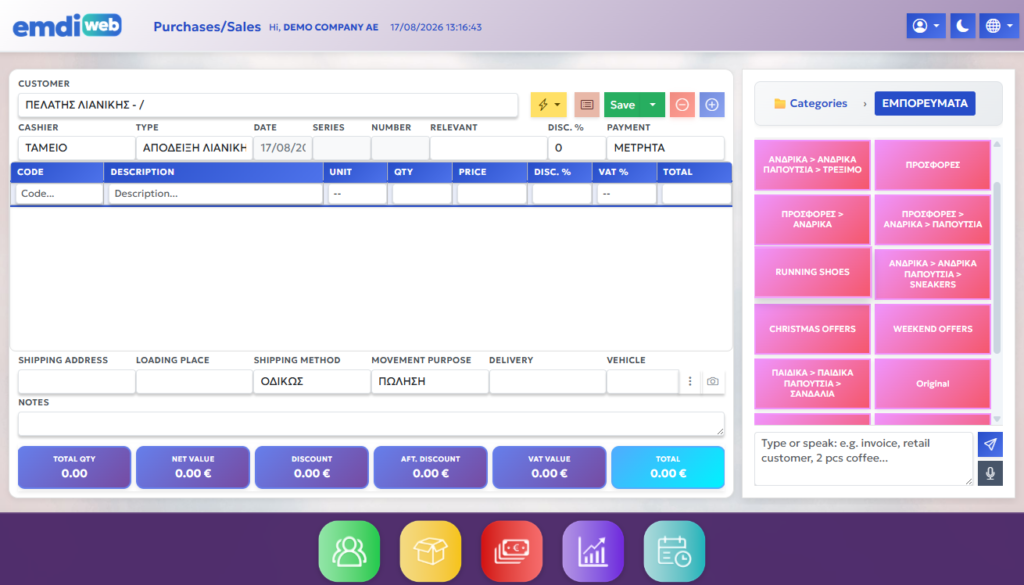Viewport: 1024px width, 585px height.
Task: Open the products box icon in dock
Action: (x=430, y=551)
